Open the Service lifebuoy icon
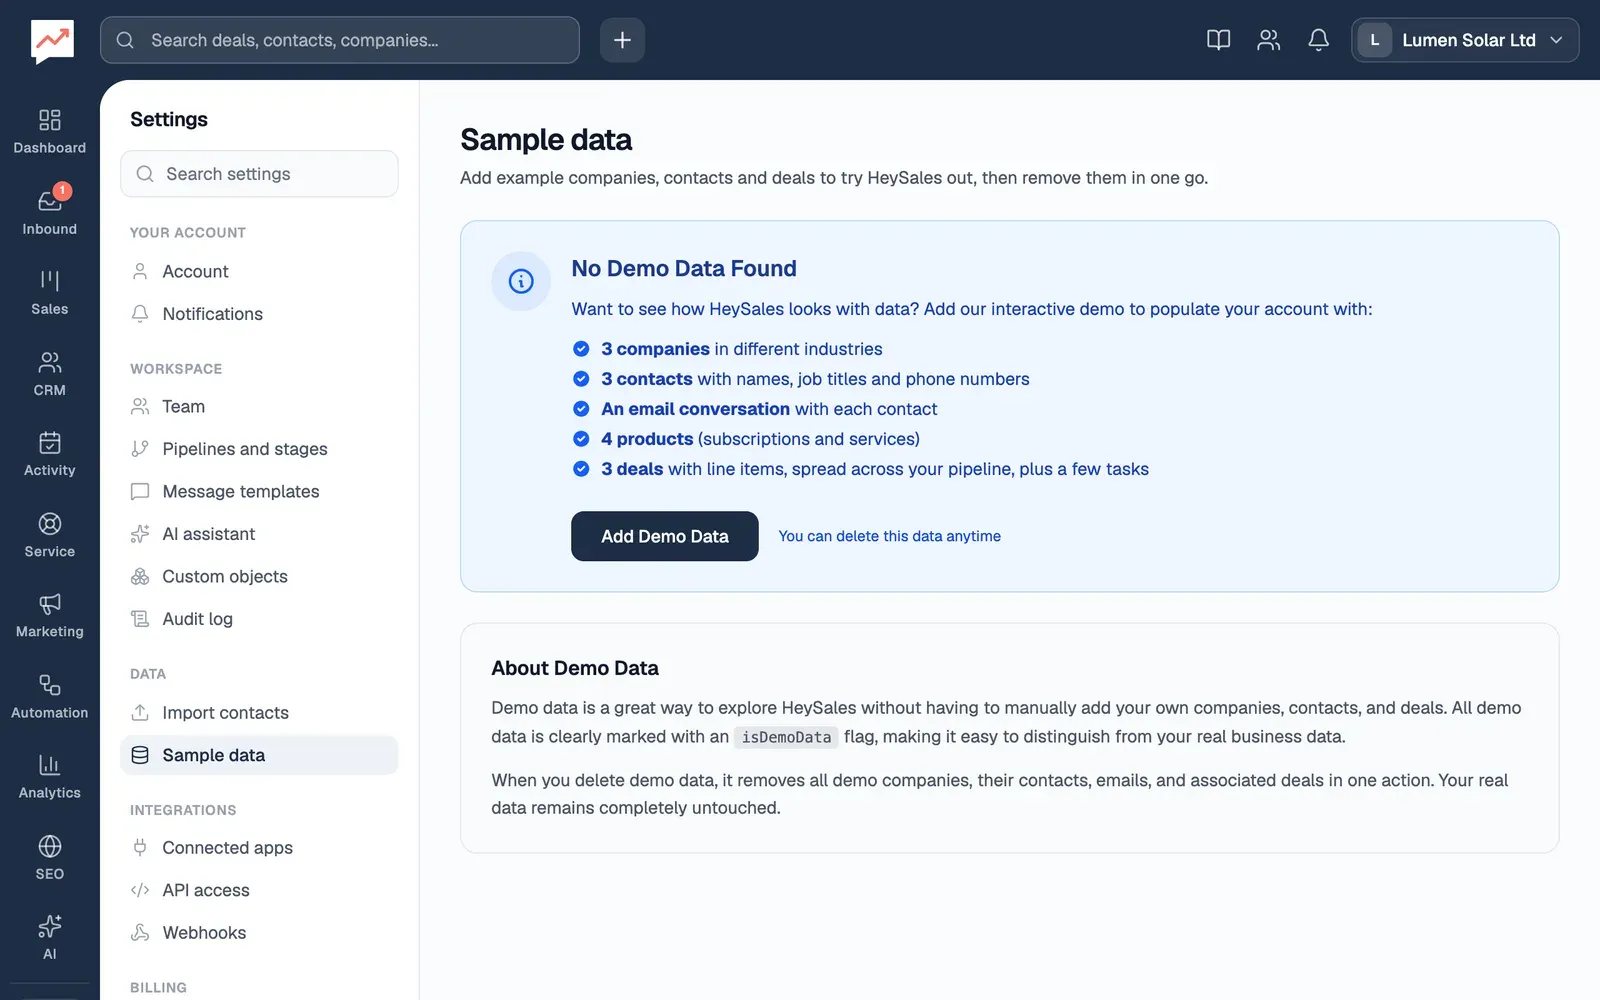This screenshot has width=1600, height=1000. coord(49,524)
